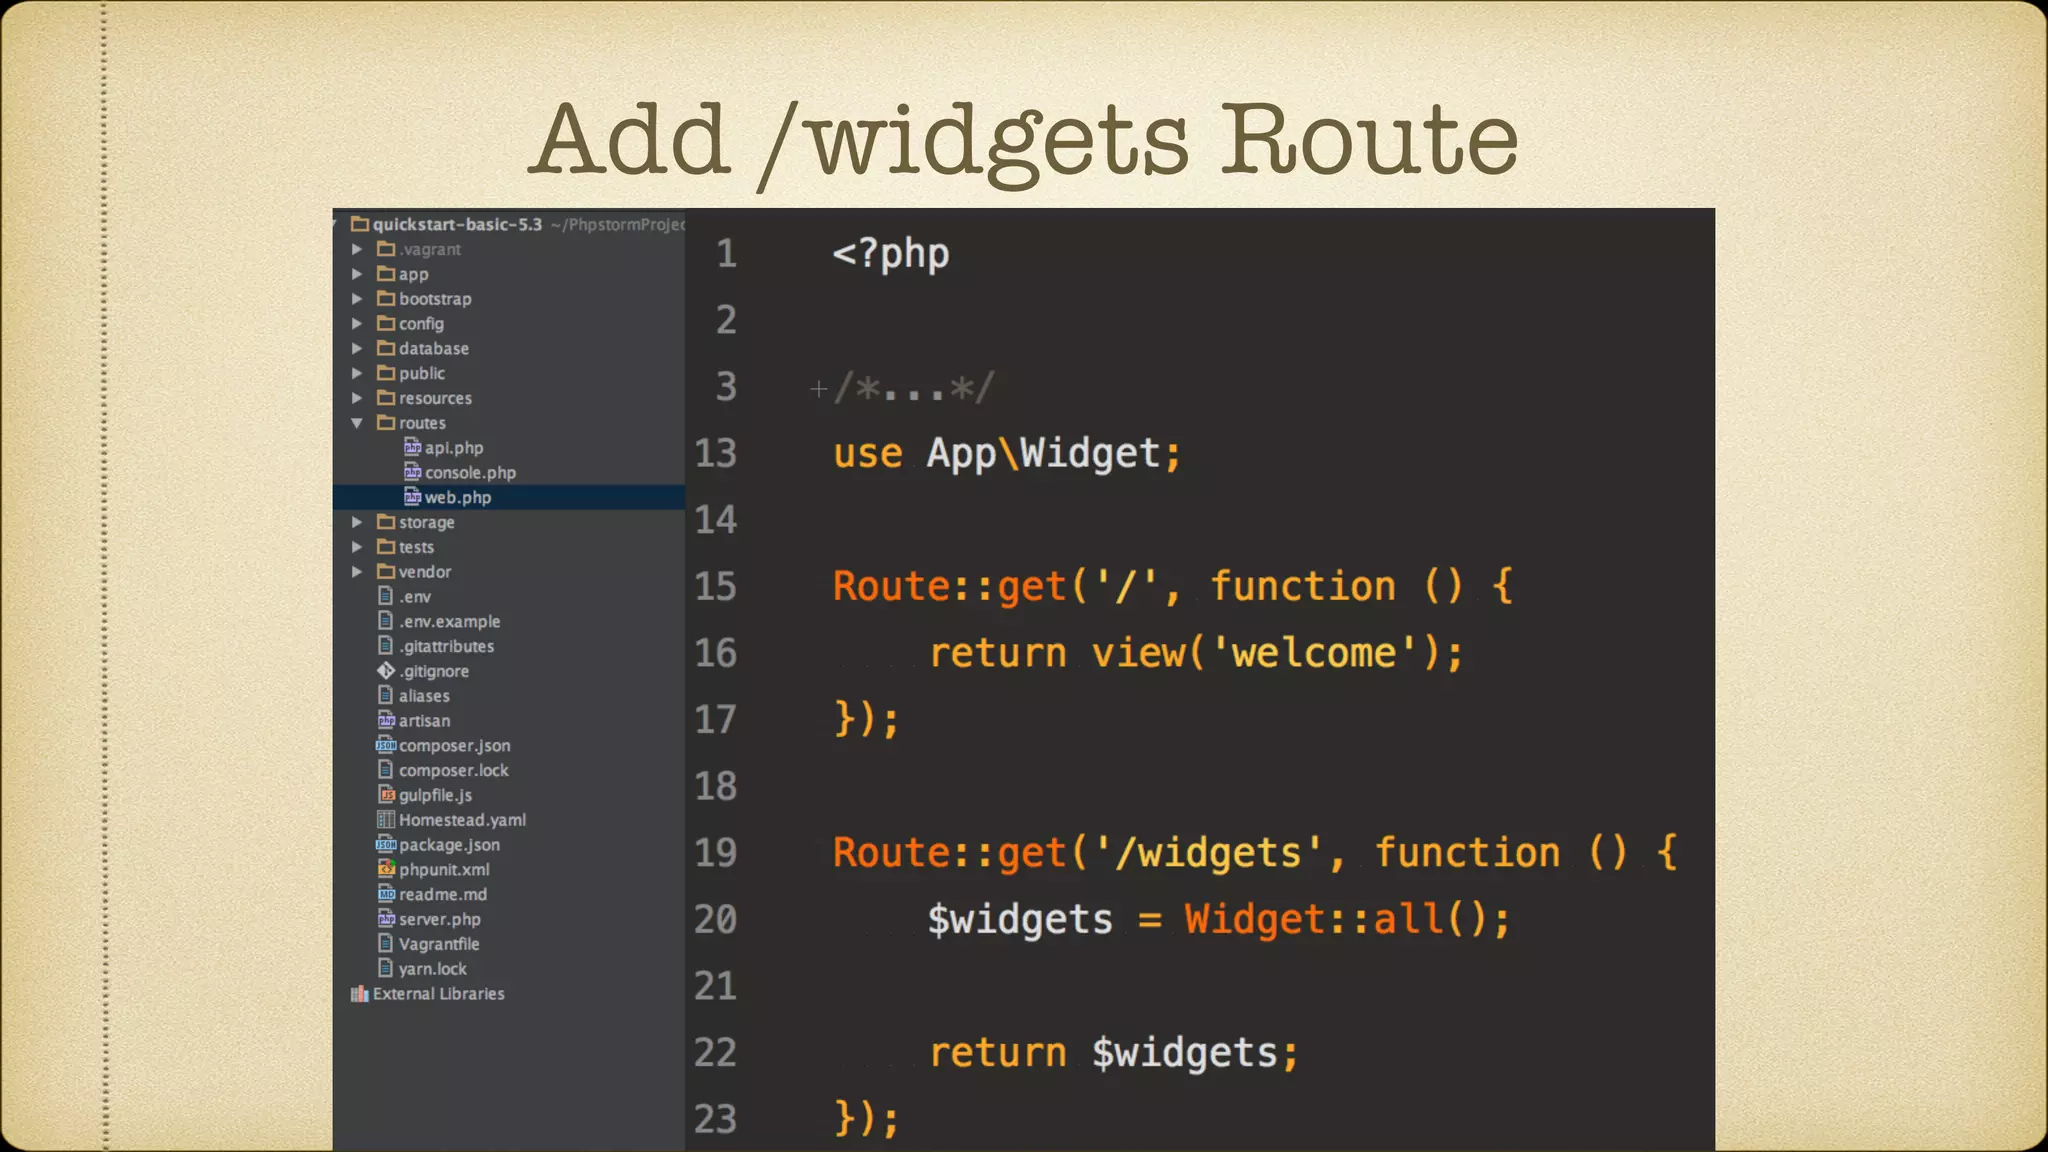Click the readme.md markdown file icon
Viewport: 2048px width, 1152px height.
[386, 894]
